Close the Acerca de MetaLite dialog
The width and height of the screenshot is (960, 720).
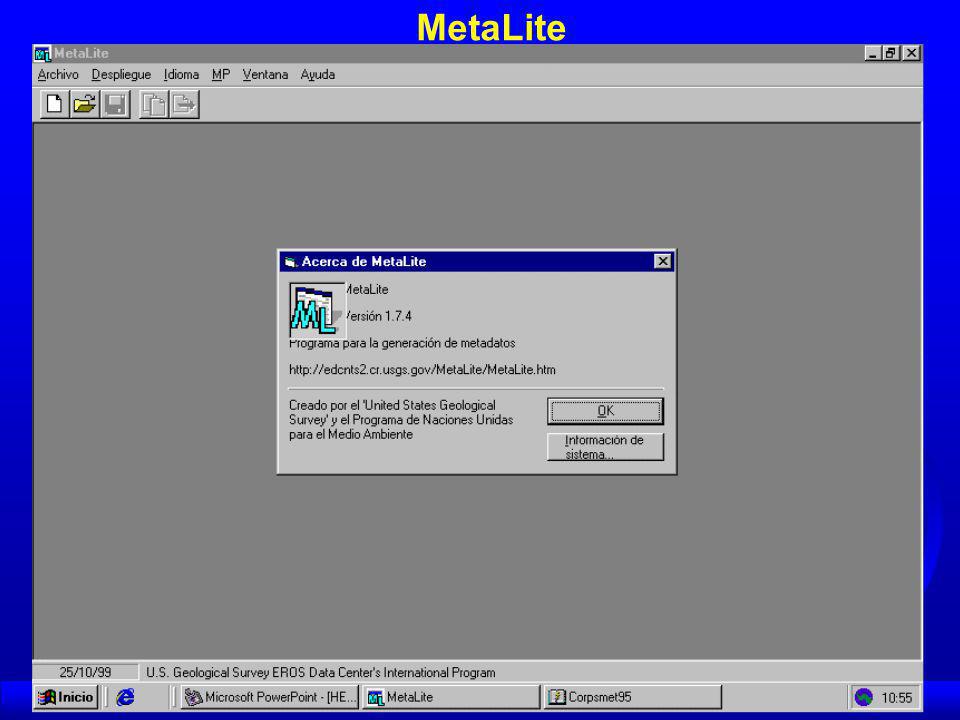pos(662,261)
